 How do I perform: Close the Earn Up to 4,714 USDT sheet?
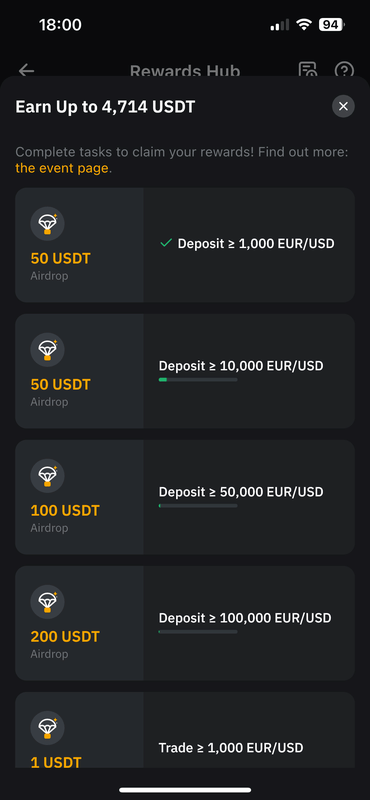tap(343, 107)
